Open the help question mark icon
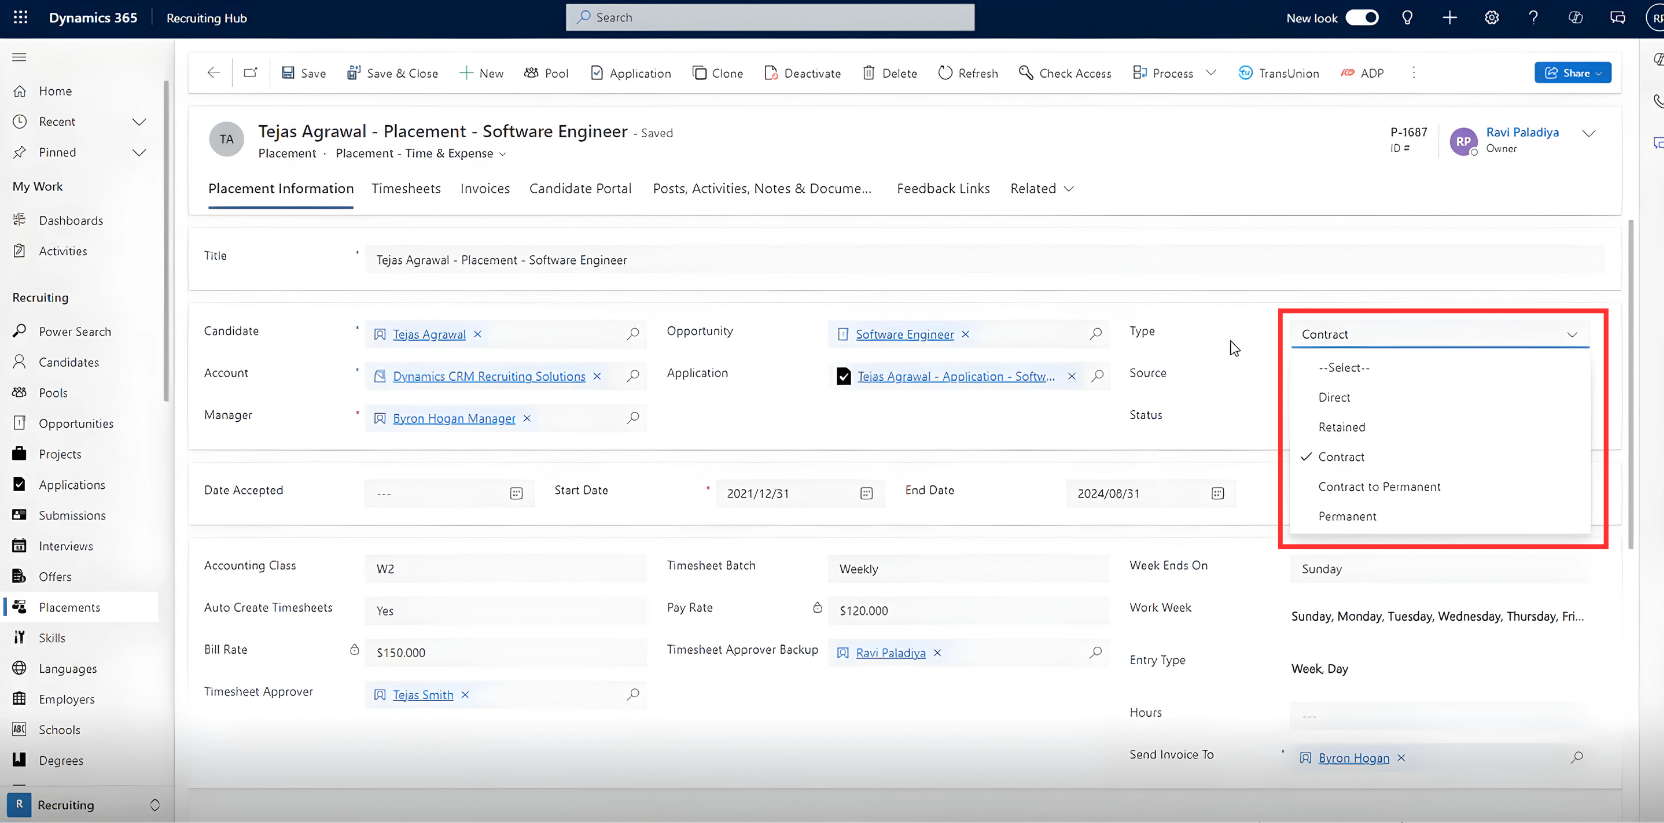Image resolution: width=1664 pixels, height=823 pixels. click(1533, 18)
